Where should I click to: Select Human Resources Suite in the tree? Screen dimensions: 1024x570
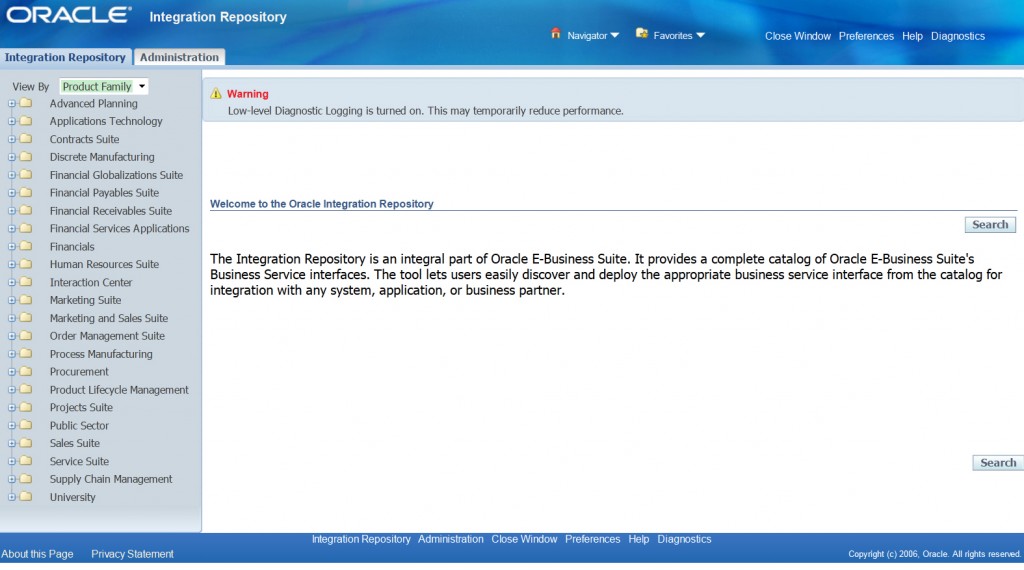tap(104, 264)
